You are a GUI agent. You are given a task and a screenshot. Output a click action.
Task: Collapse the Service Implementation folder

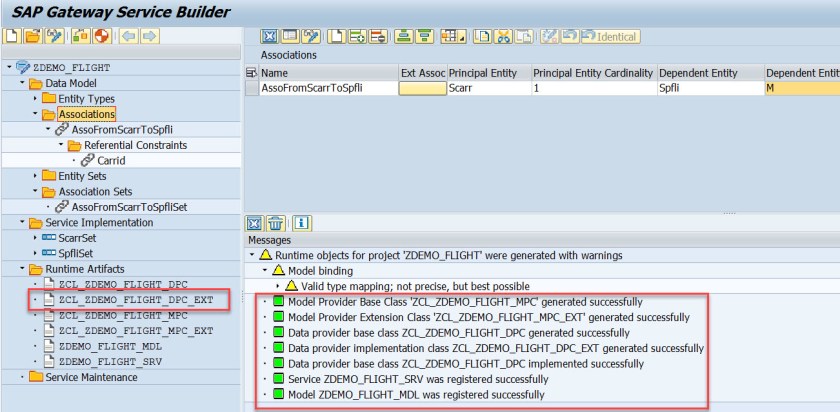click(x=22, y=222)
